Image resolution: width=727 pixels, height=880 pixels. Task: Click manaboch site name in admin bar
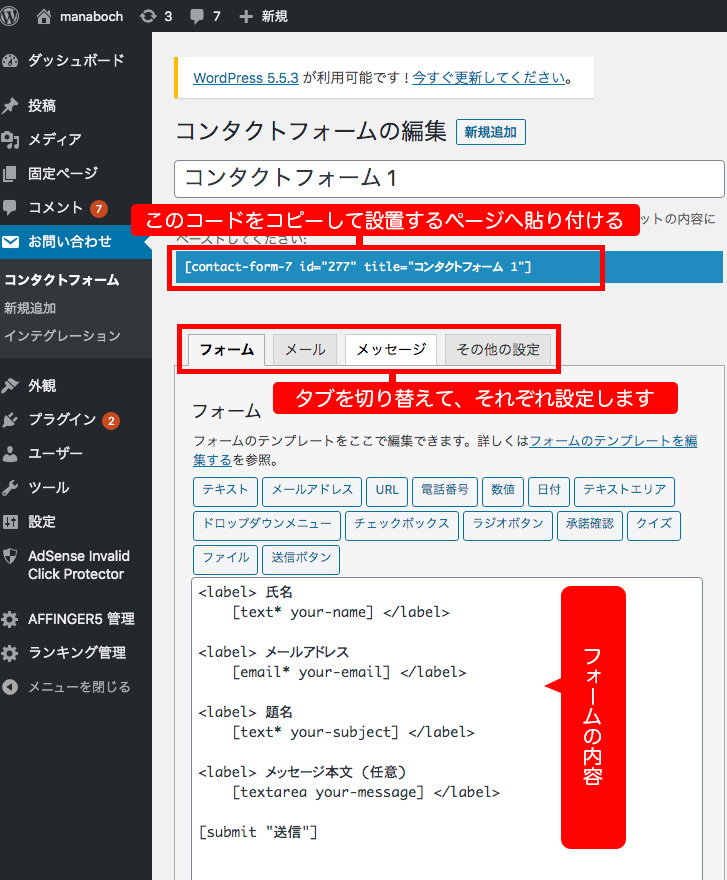pos(92,17)
